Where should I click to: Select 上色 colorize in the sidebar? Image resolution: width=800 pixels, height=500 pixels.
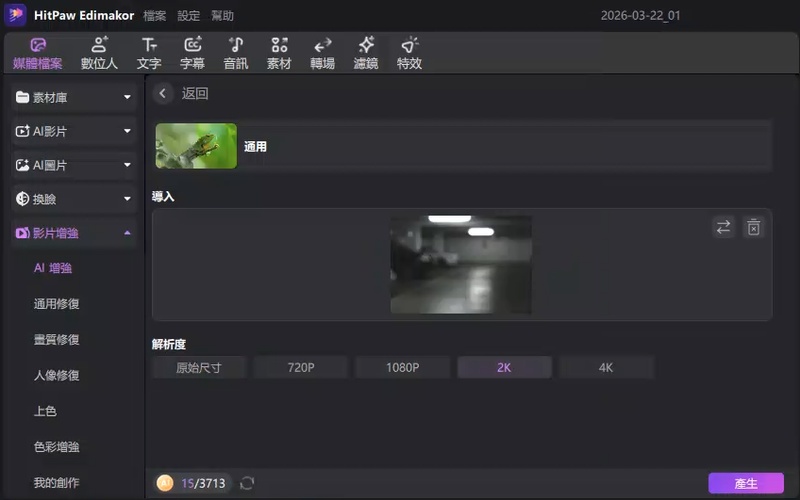[45, 411]
